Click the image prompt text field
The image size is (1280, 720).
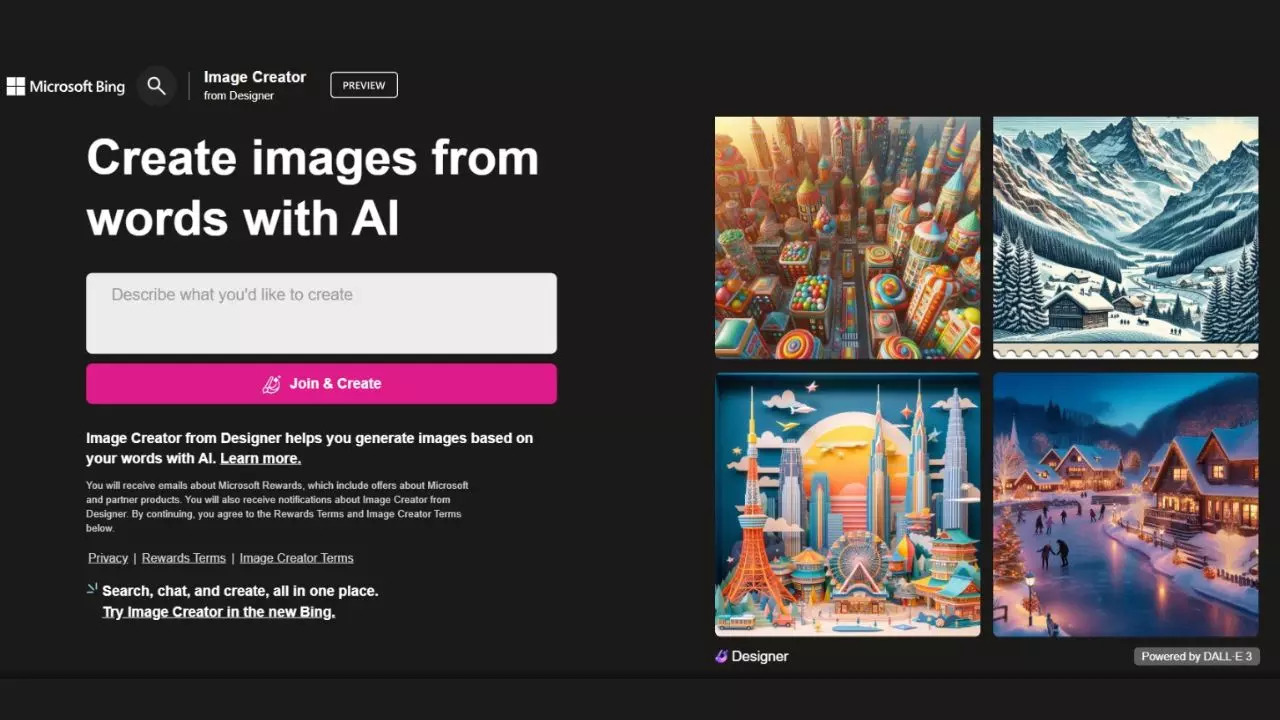320,312
